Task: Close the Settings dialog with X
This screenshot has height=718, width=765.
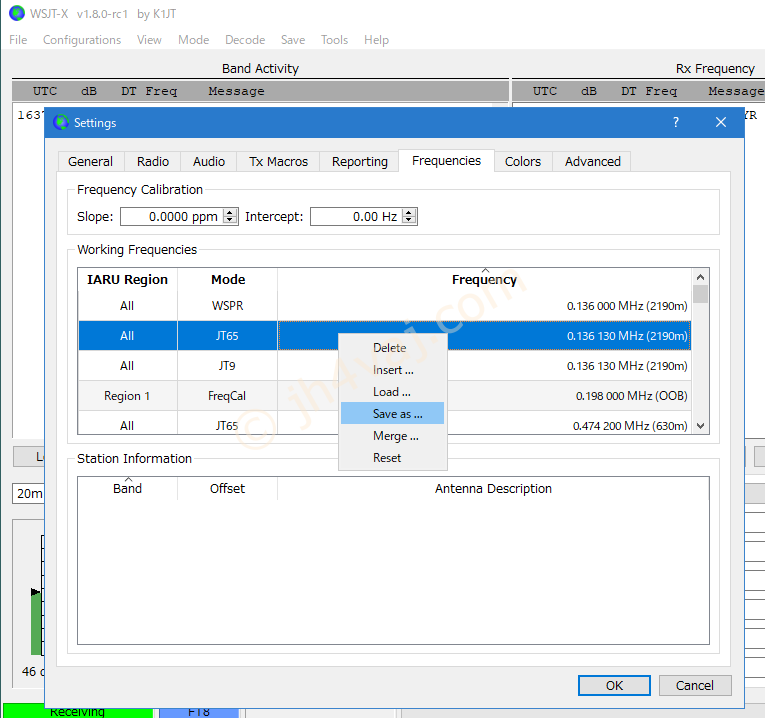Action: tap(721, 122)
